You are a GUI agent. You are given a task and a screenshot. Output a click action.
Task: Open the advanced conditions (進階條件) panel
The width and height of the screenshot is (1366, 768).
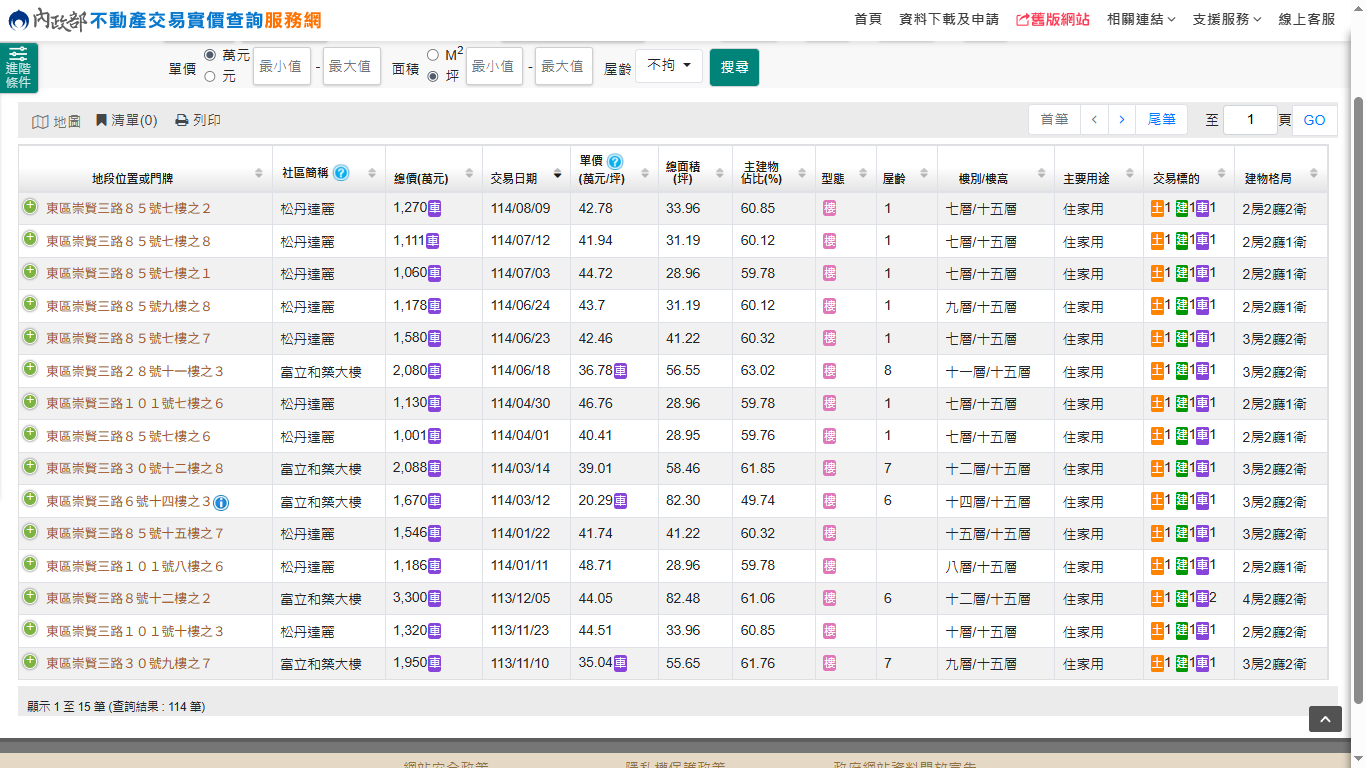coord(19,68)
